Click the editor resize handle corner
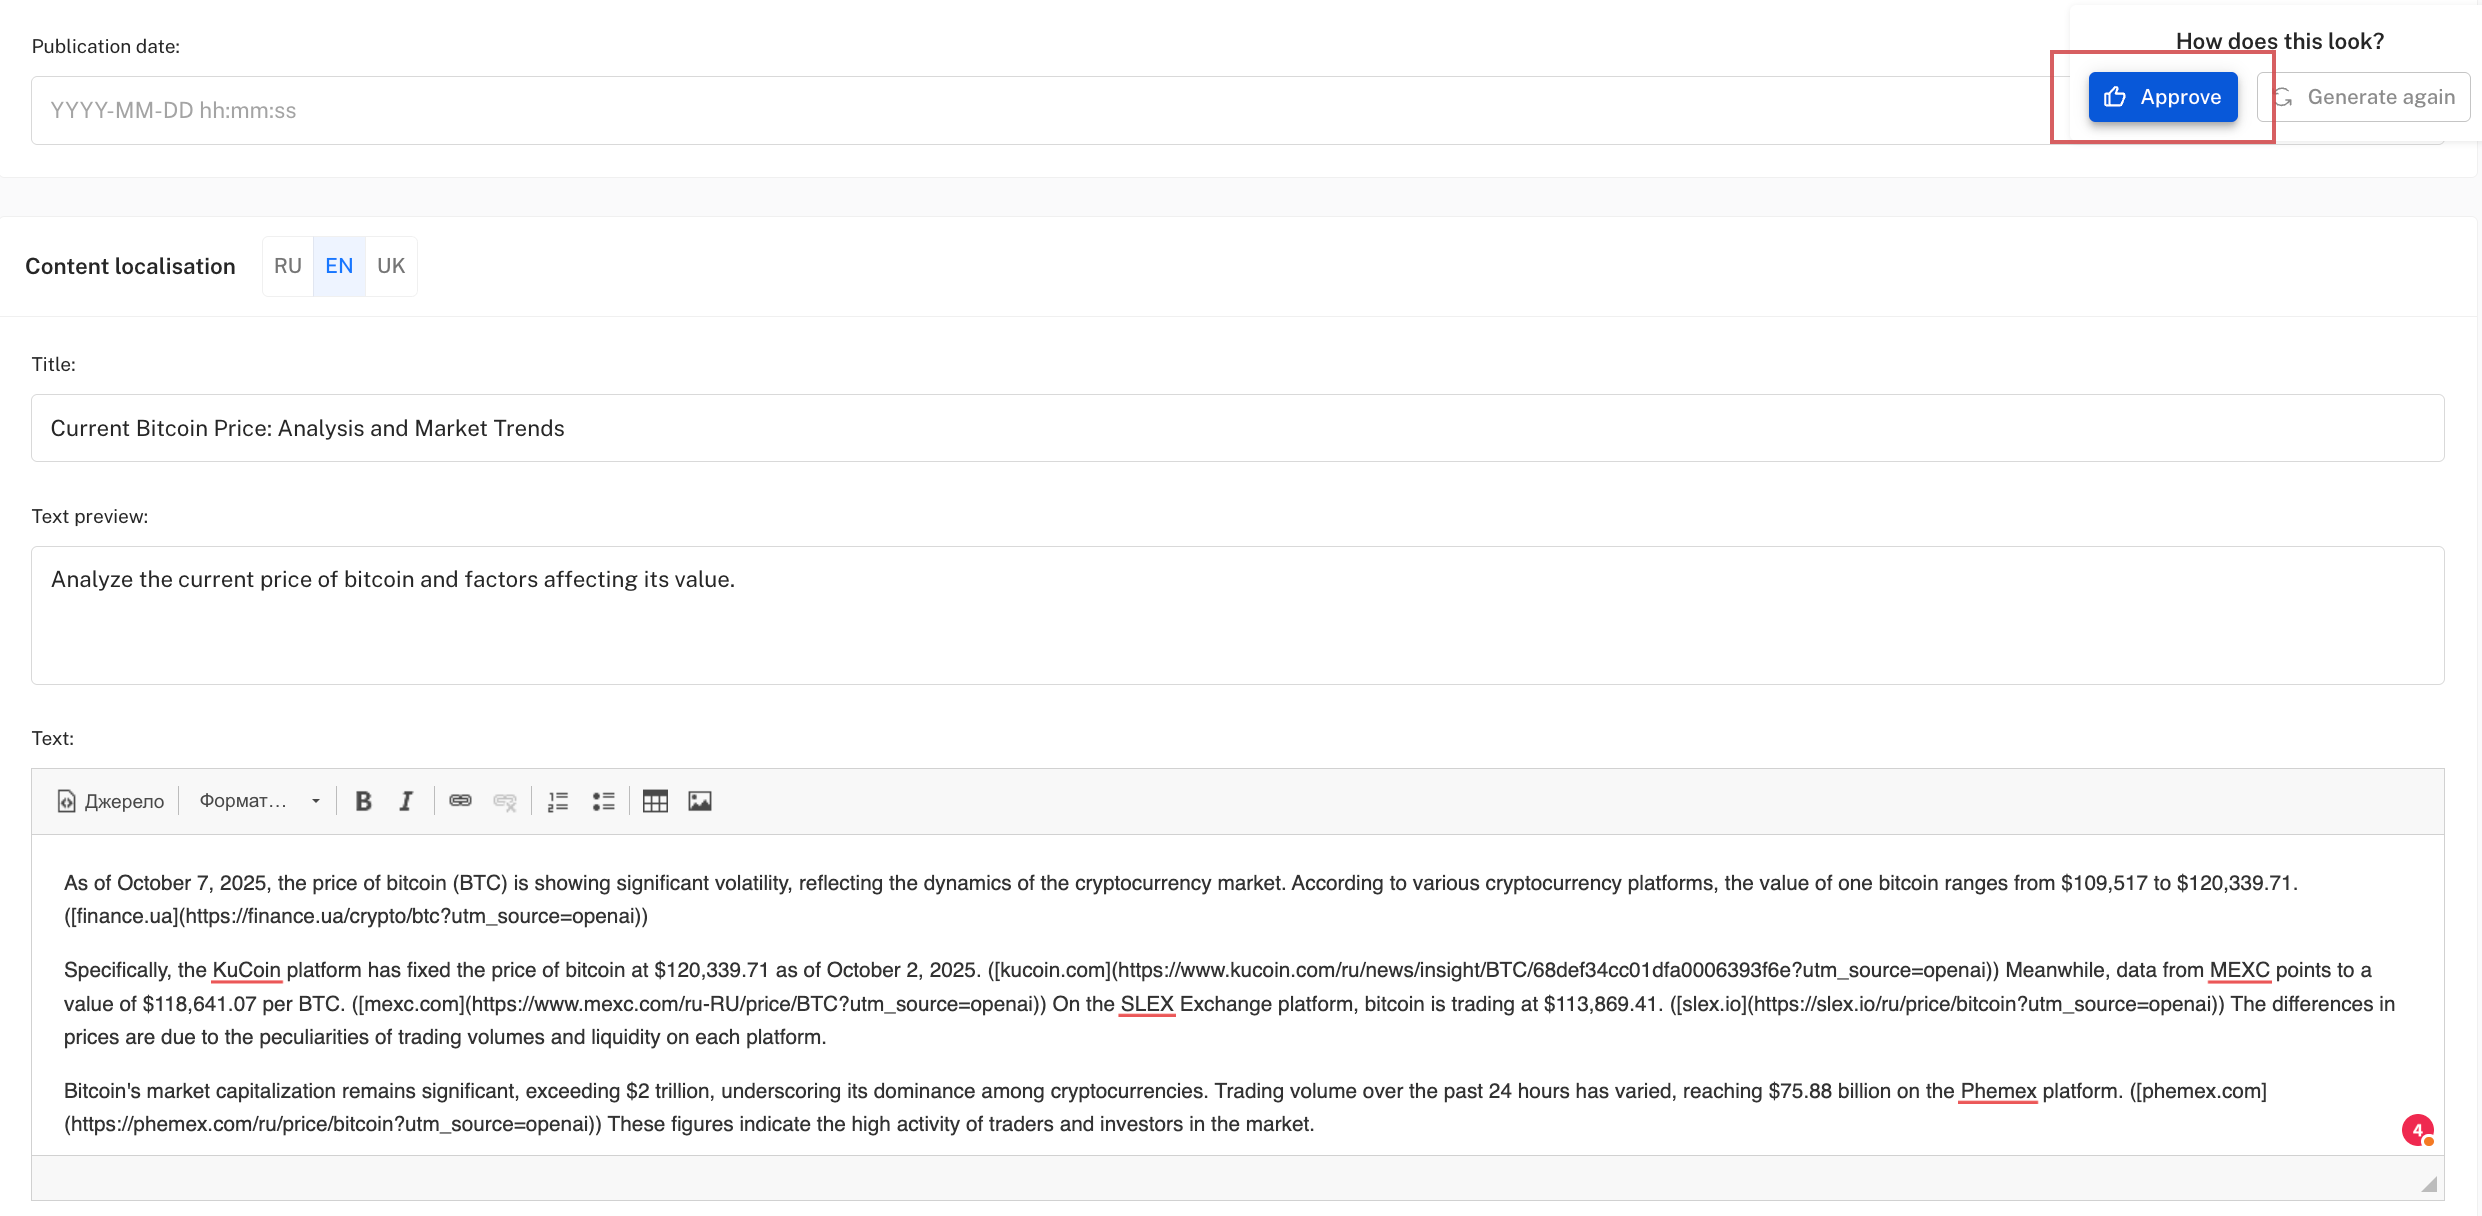Screen dimensions: 2482x1216 tap(2429, 1184)
